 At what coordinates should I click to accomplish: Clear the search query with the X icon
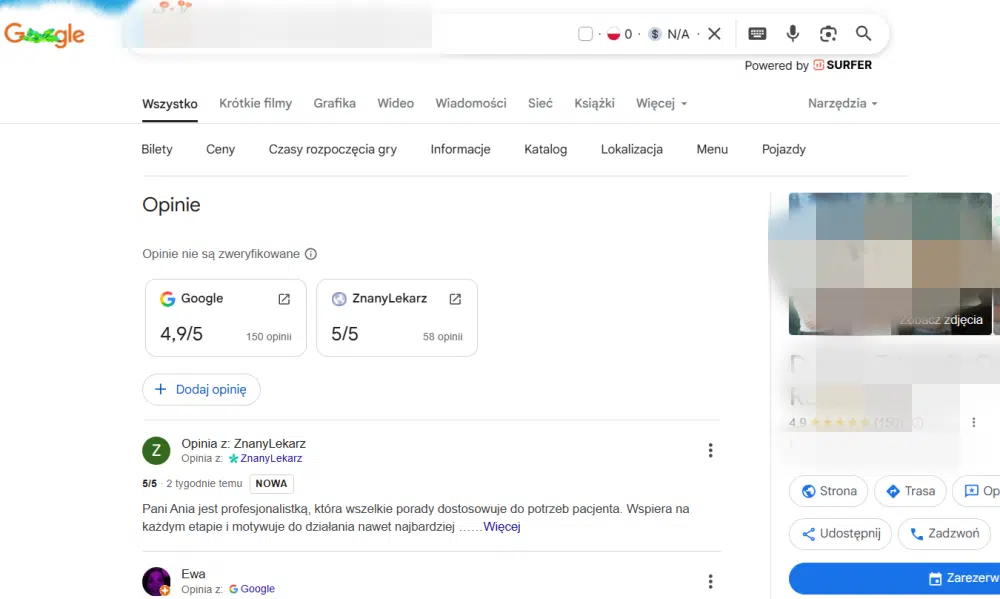click(714, 33)
